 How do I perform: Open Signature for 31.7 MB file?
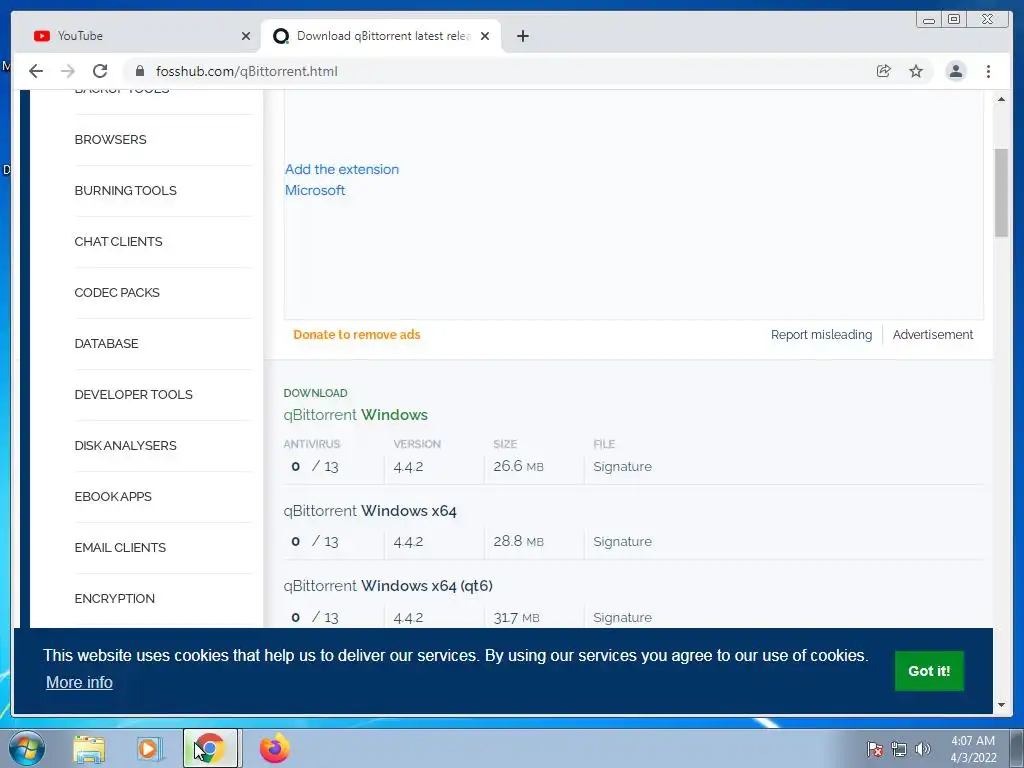point(622,617)
